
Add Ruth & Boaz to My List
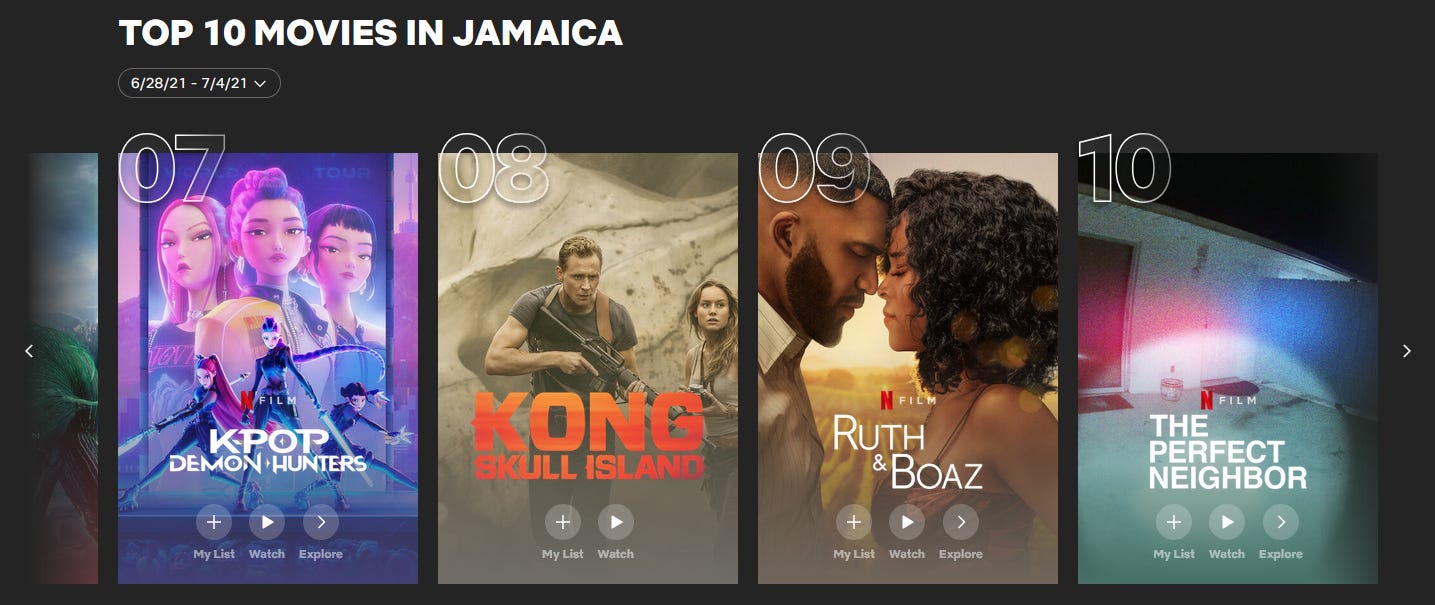point(853,522)
